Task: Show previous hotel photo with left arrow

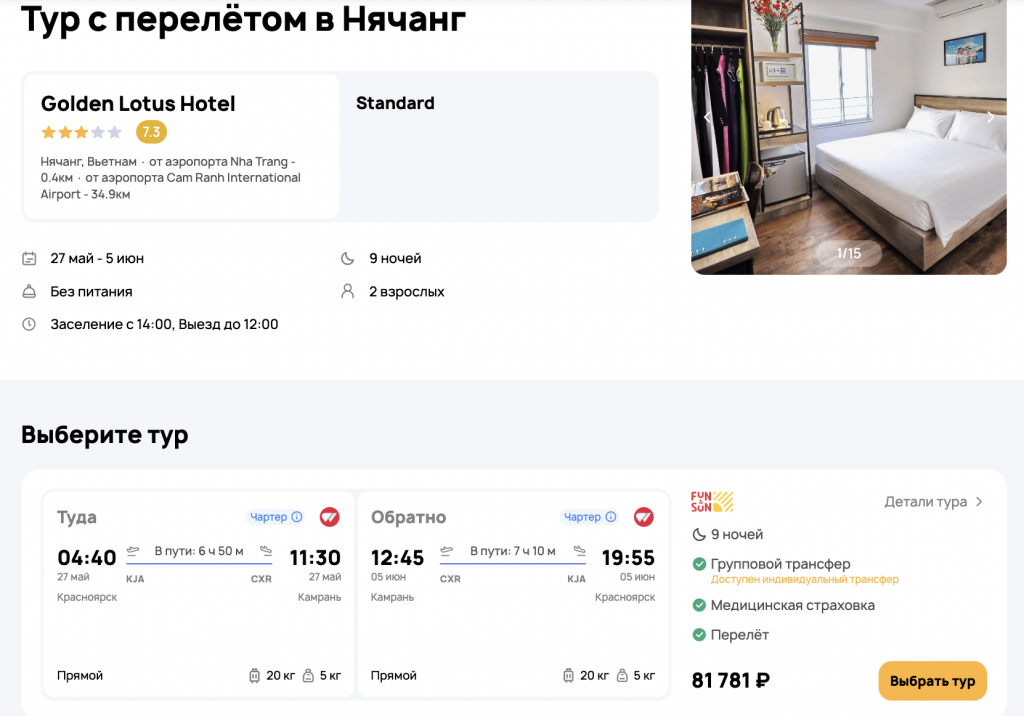Action: [x=707, y=118]
